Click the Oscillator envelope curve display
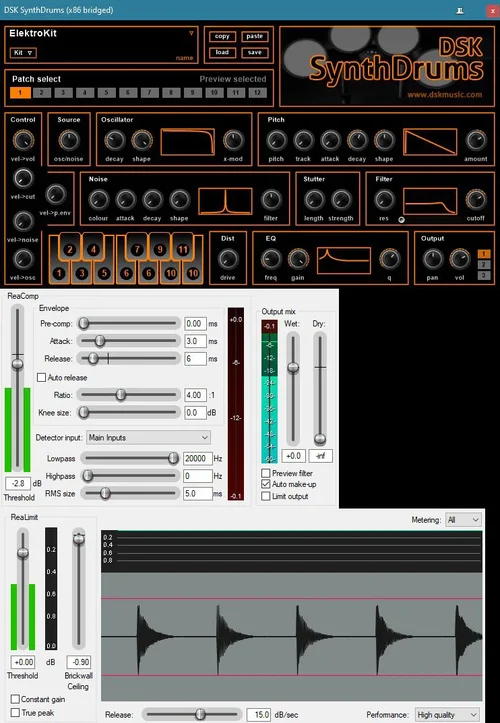Screen dimensions: 500x723 click(x=188, y=142)
